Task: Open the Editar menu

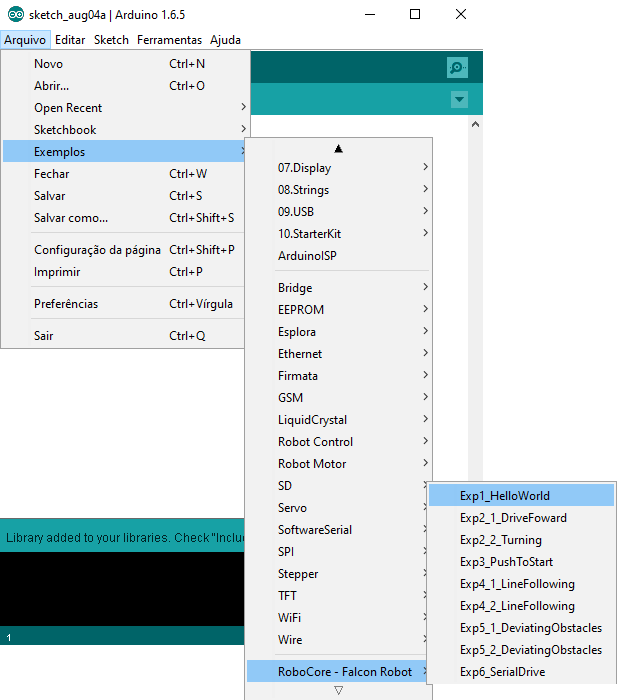Action: point(70,40)
